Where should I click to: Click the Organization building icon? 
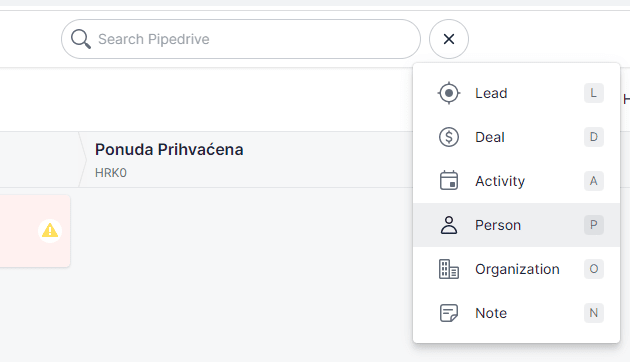[x=449, y=269]
